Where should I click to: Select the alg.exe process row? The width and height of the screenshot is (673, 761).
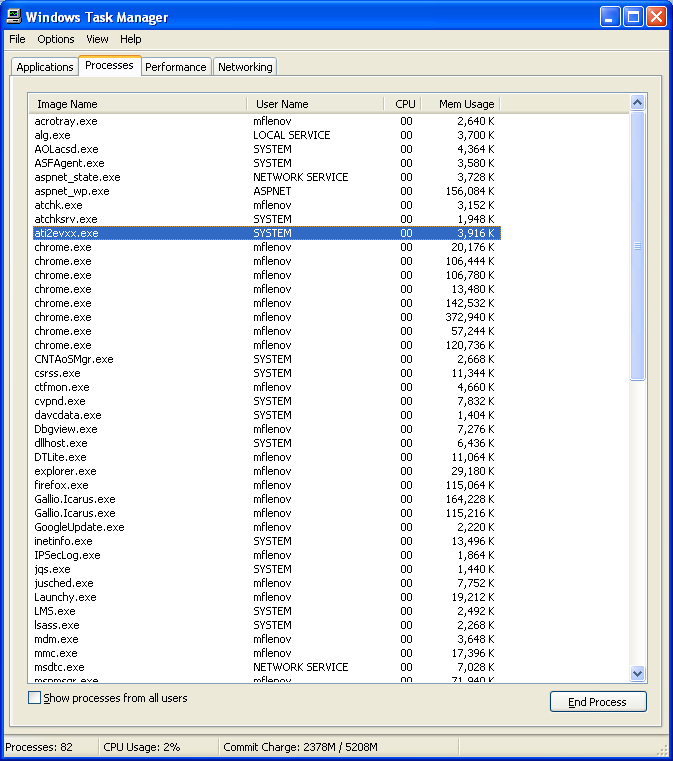pos(266,135)
